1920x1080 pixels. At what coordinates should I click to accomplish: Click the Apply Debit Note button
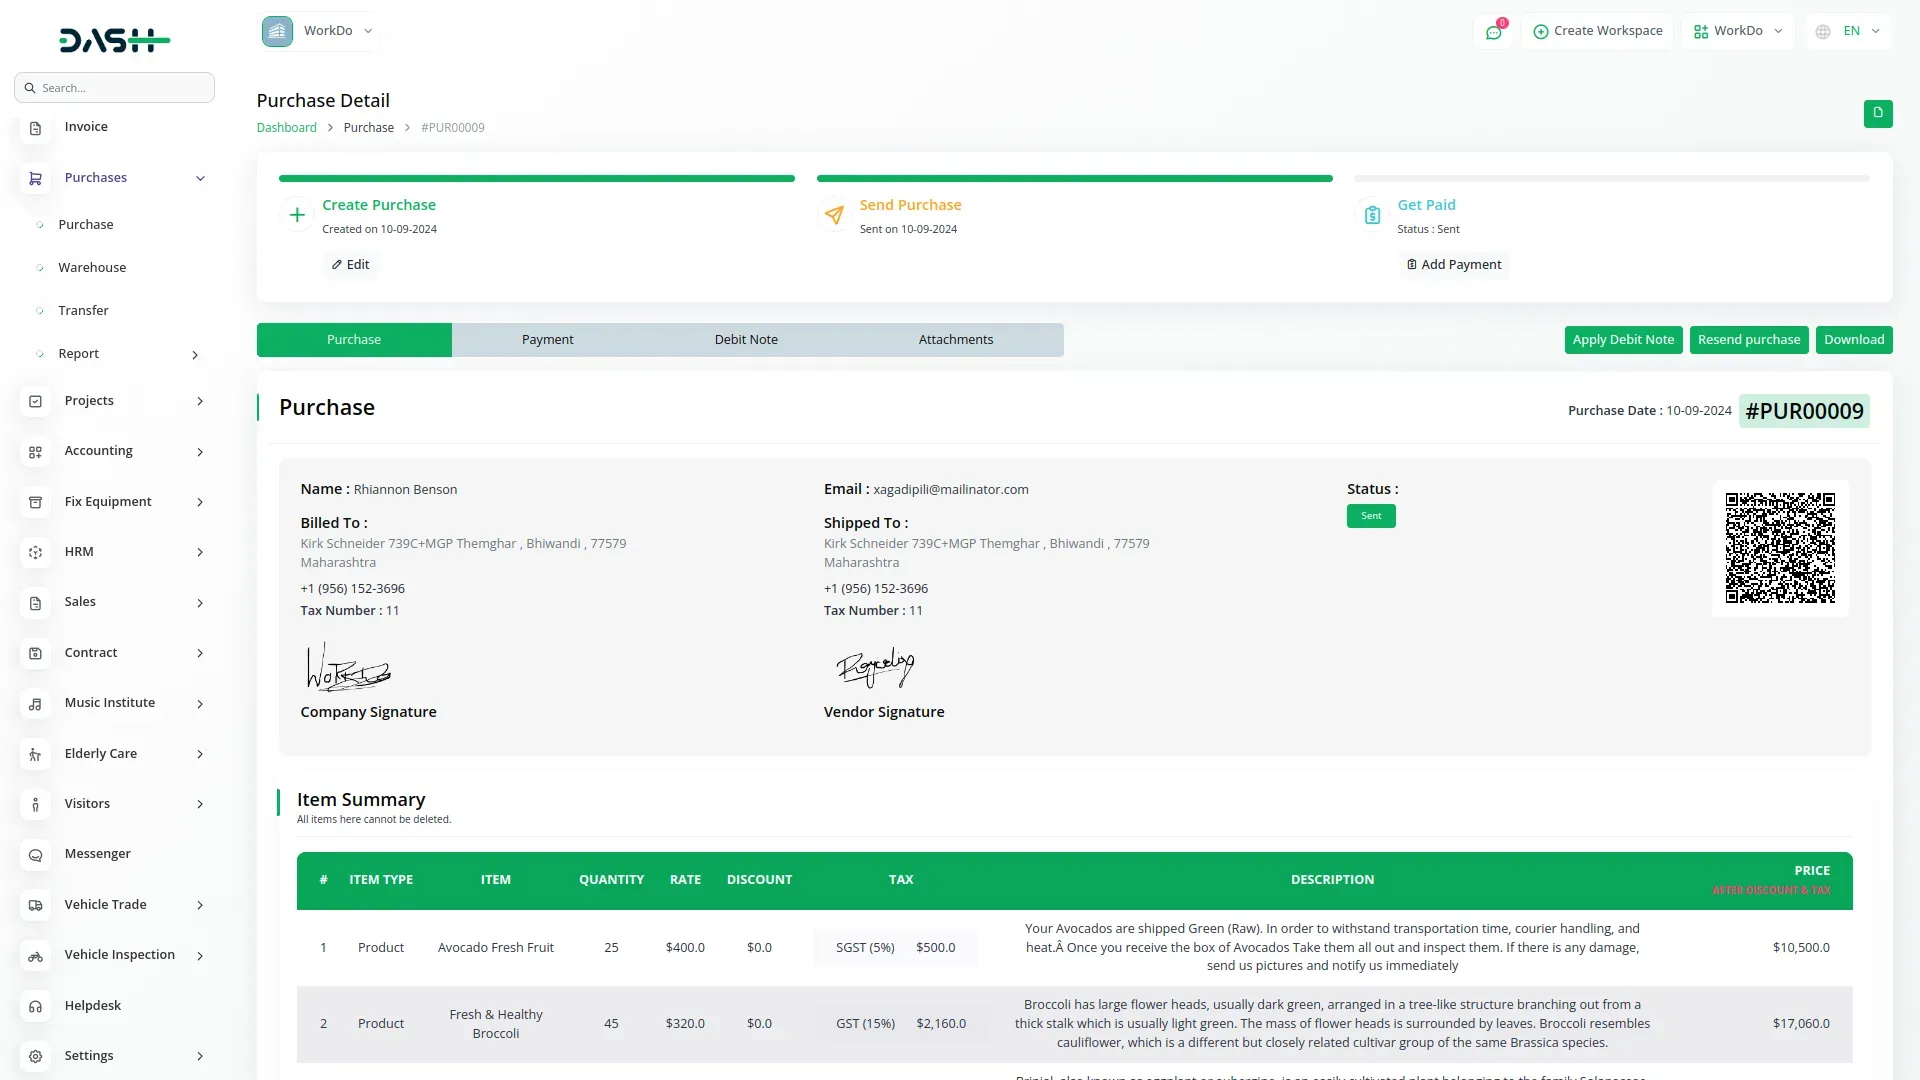(x=1622, y=340)
